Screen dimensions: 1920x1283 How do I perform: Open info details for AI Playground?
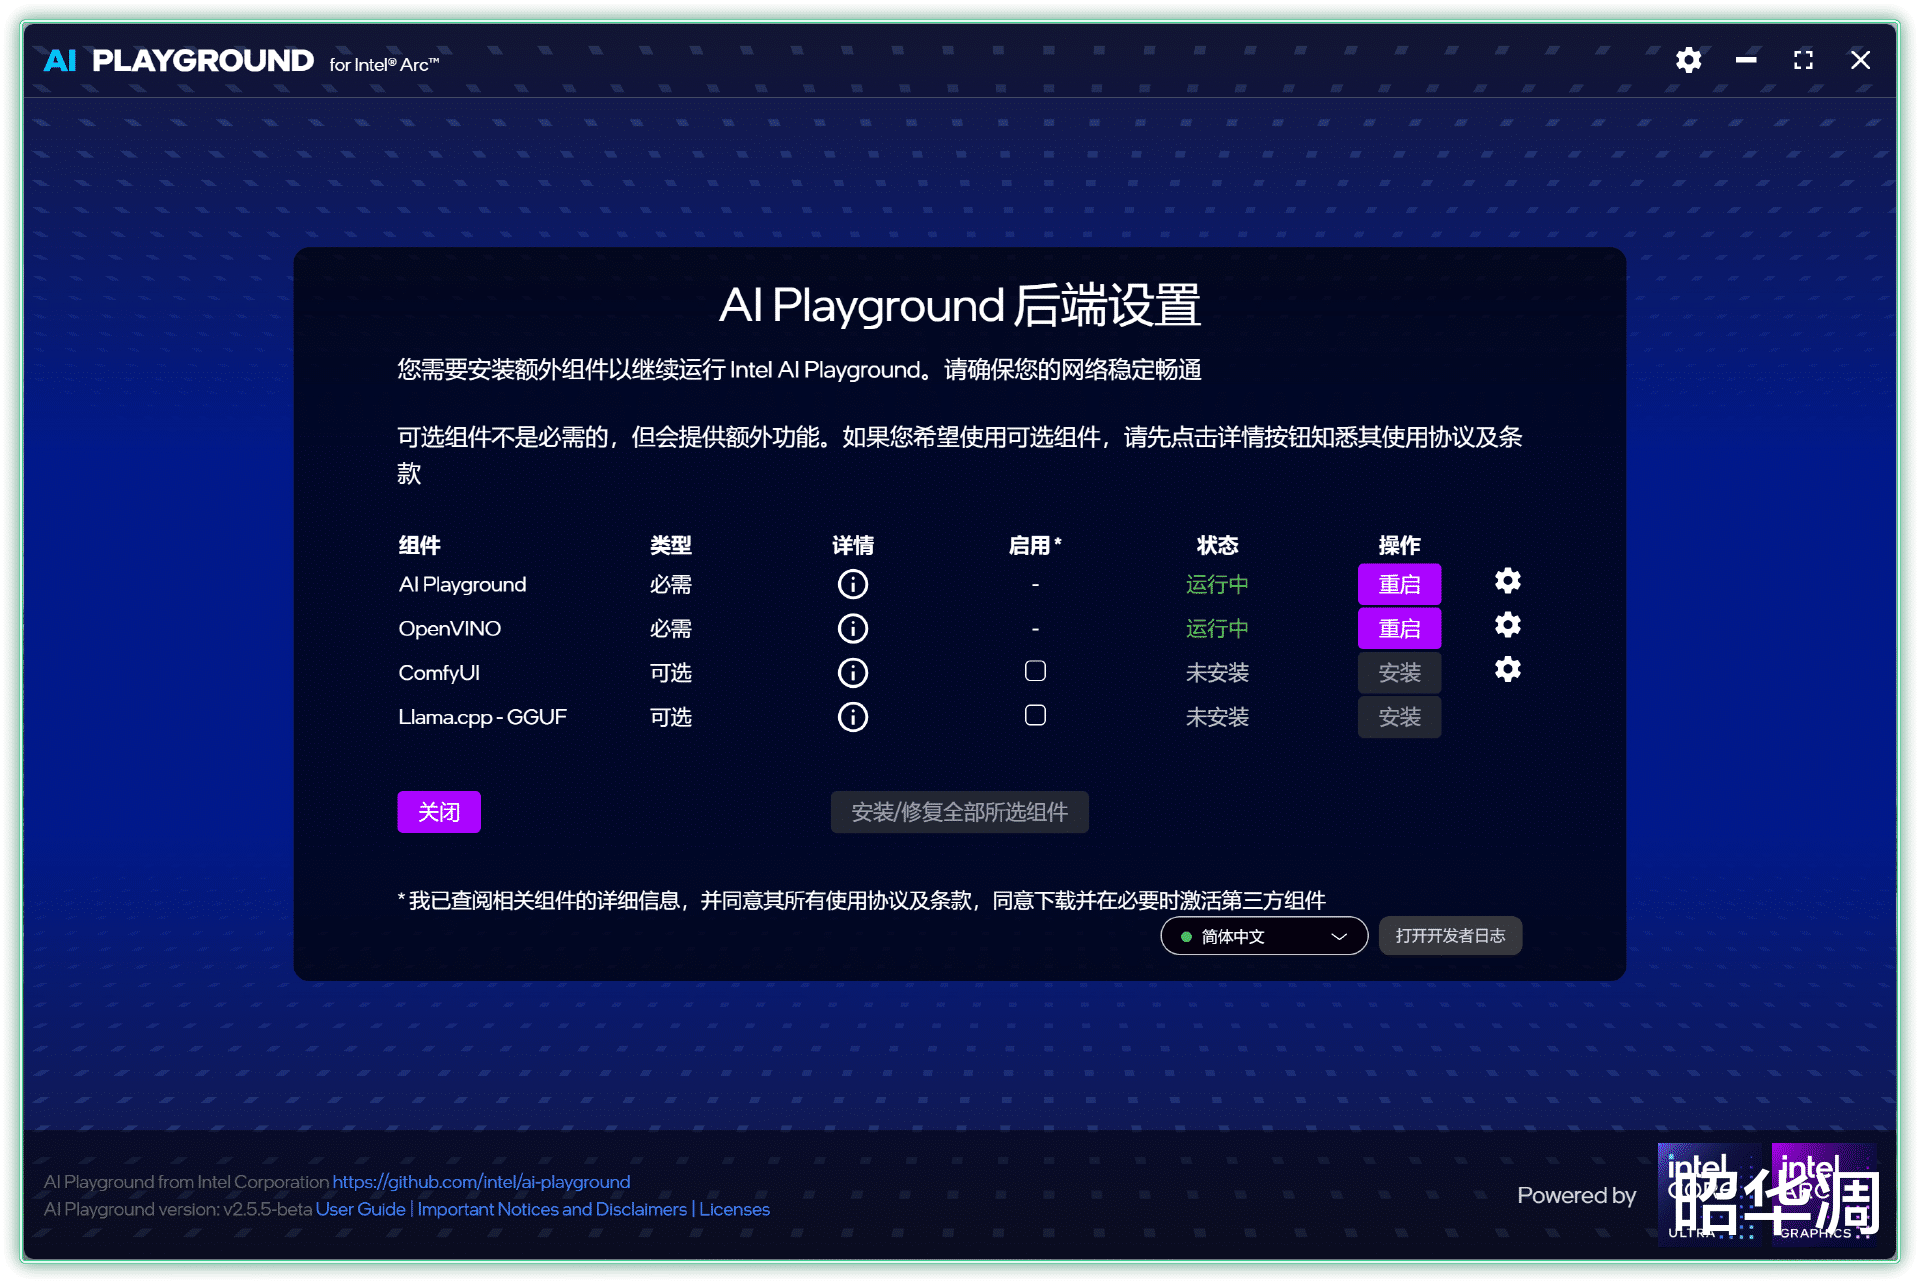click(x=852, y=584)
